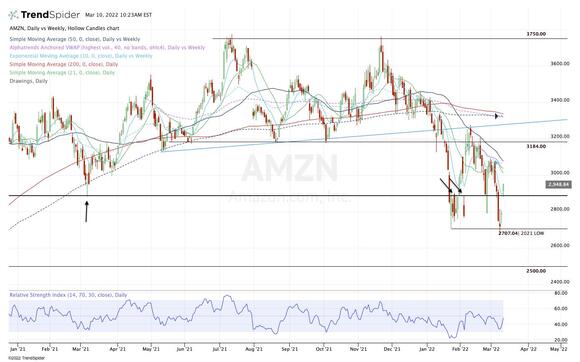The width and height of the screenshot is (580, 362).
Task: Select the Simple Moving Average (200) legend entry
Action: click(x=64, y=64)
